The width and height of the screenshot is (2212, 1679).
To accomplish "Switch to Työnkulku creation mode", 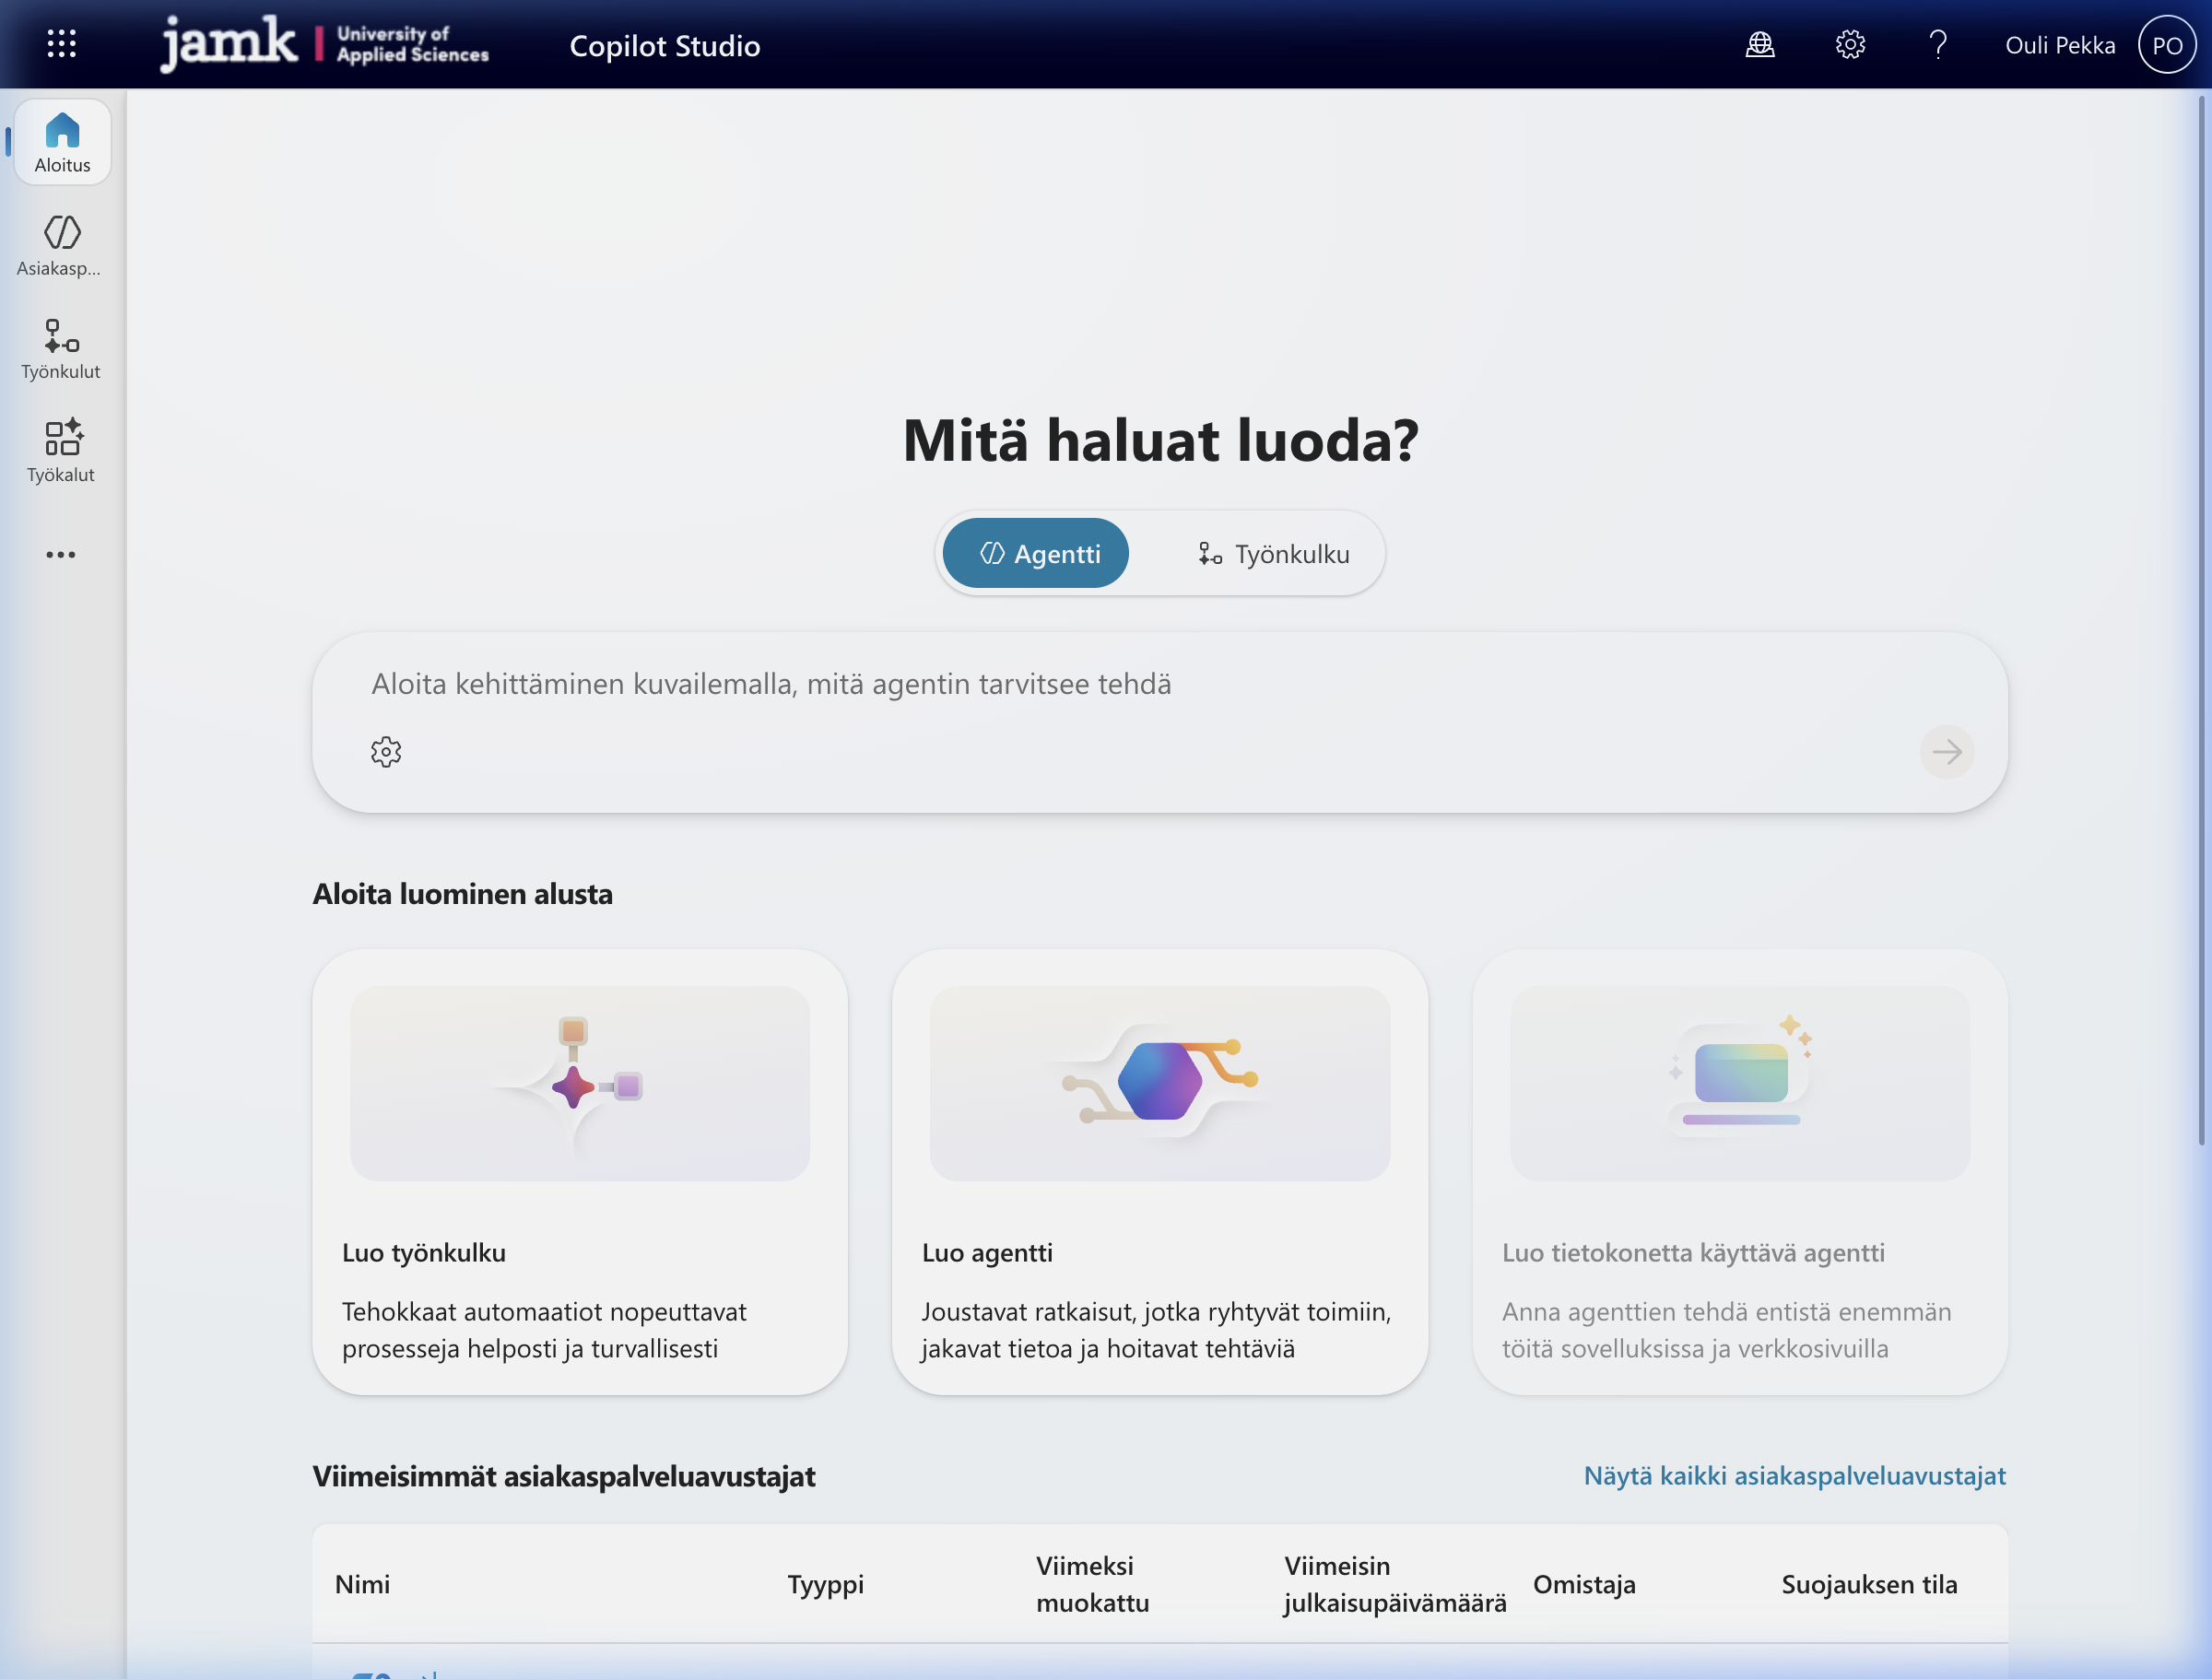I will click(1274, 553).
